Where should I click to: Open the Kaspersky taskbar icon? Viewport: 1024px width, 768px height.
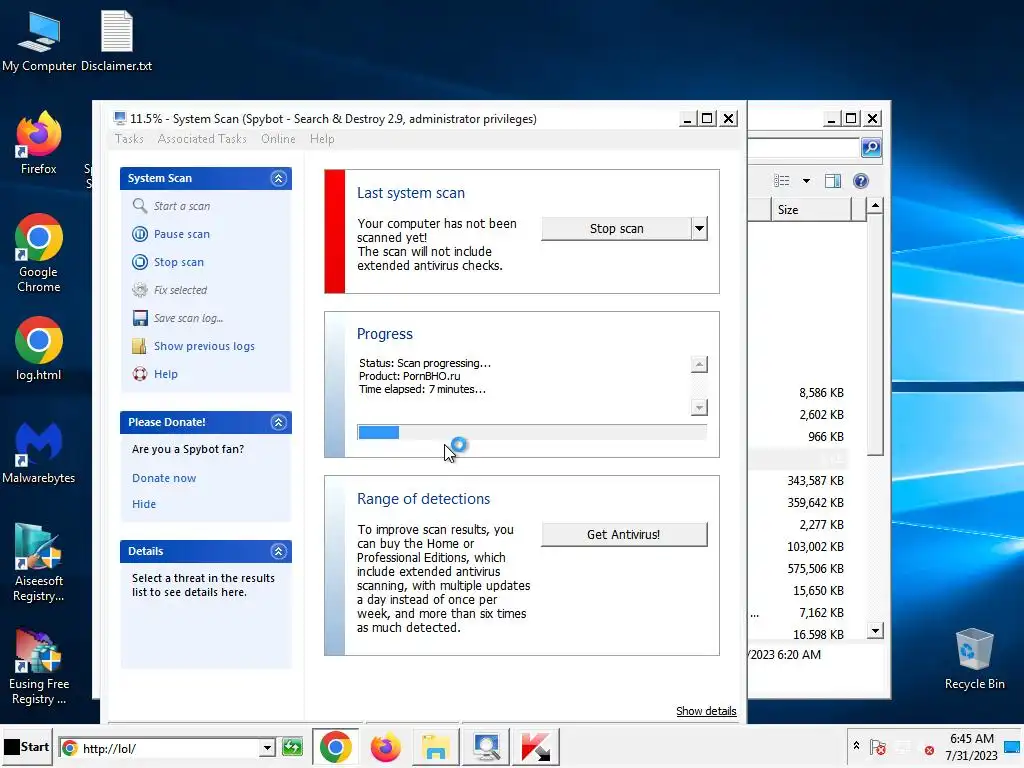[536, 747]
